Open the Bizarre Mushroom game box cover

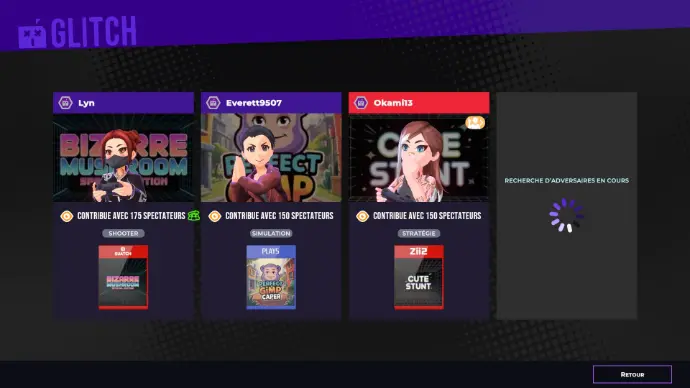(x=123, y=277)
